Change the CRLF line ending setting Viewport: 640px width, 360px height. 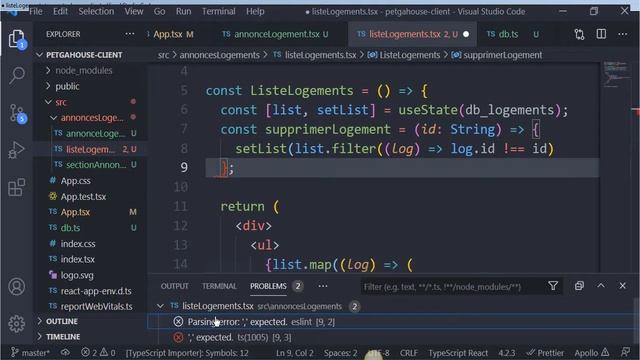409,353
